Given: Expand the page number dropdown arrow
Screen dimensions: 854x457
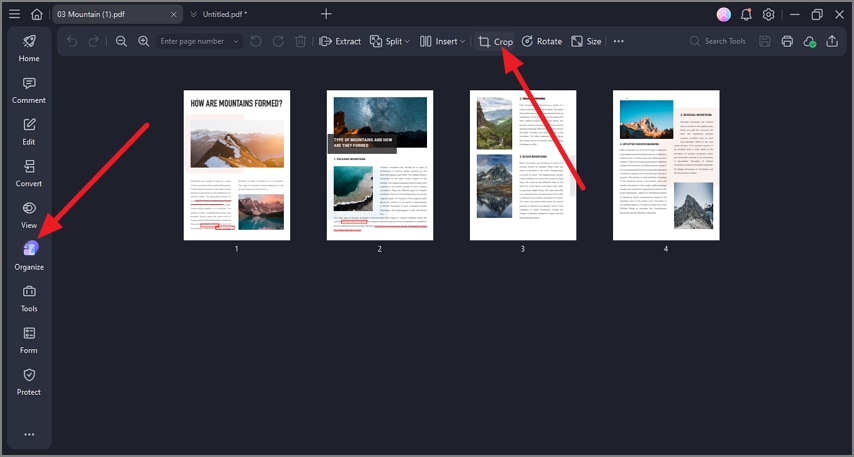Looking at the screenshot, I should tap(236, 41).
